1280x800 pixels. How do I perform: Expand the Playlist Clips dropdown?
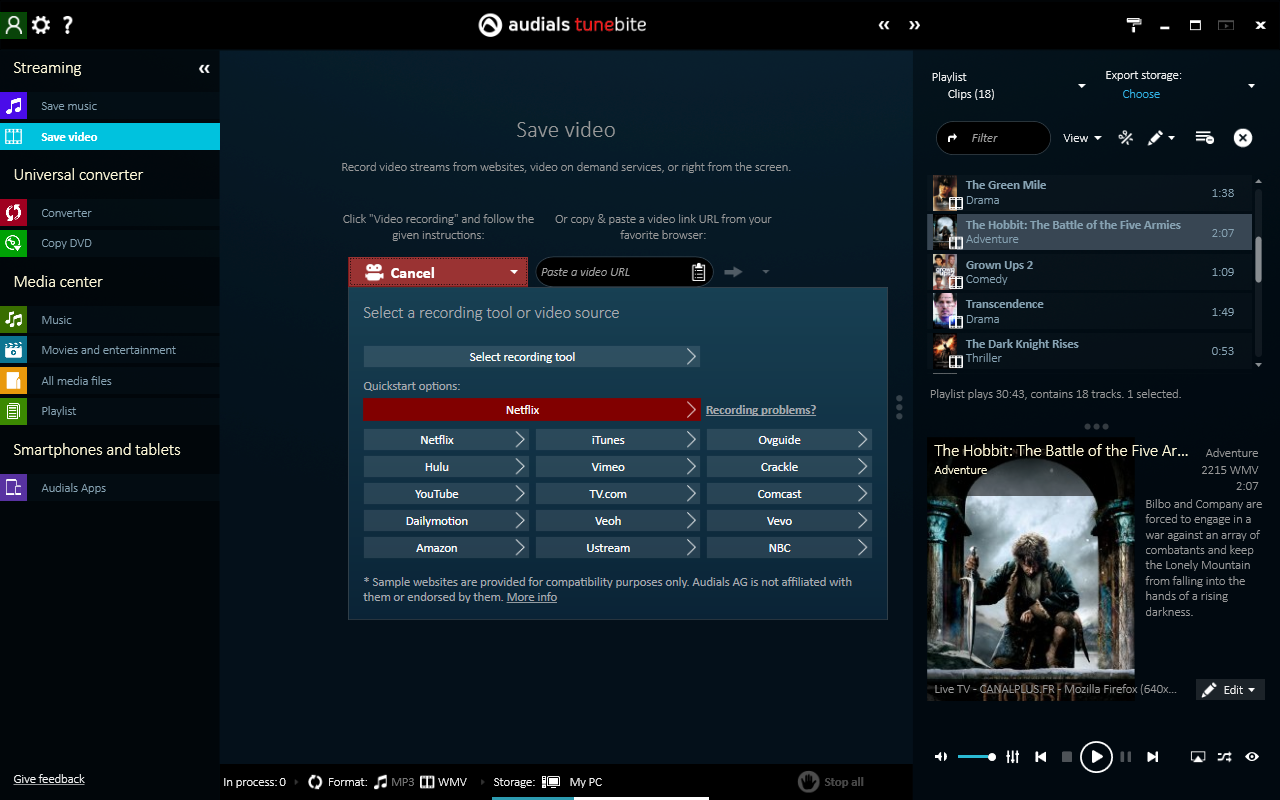(1081, 86)
